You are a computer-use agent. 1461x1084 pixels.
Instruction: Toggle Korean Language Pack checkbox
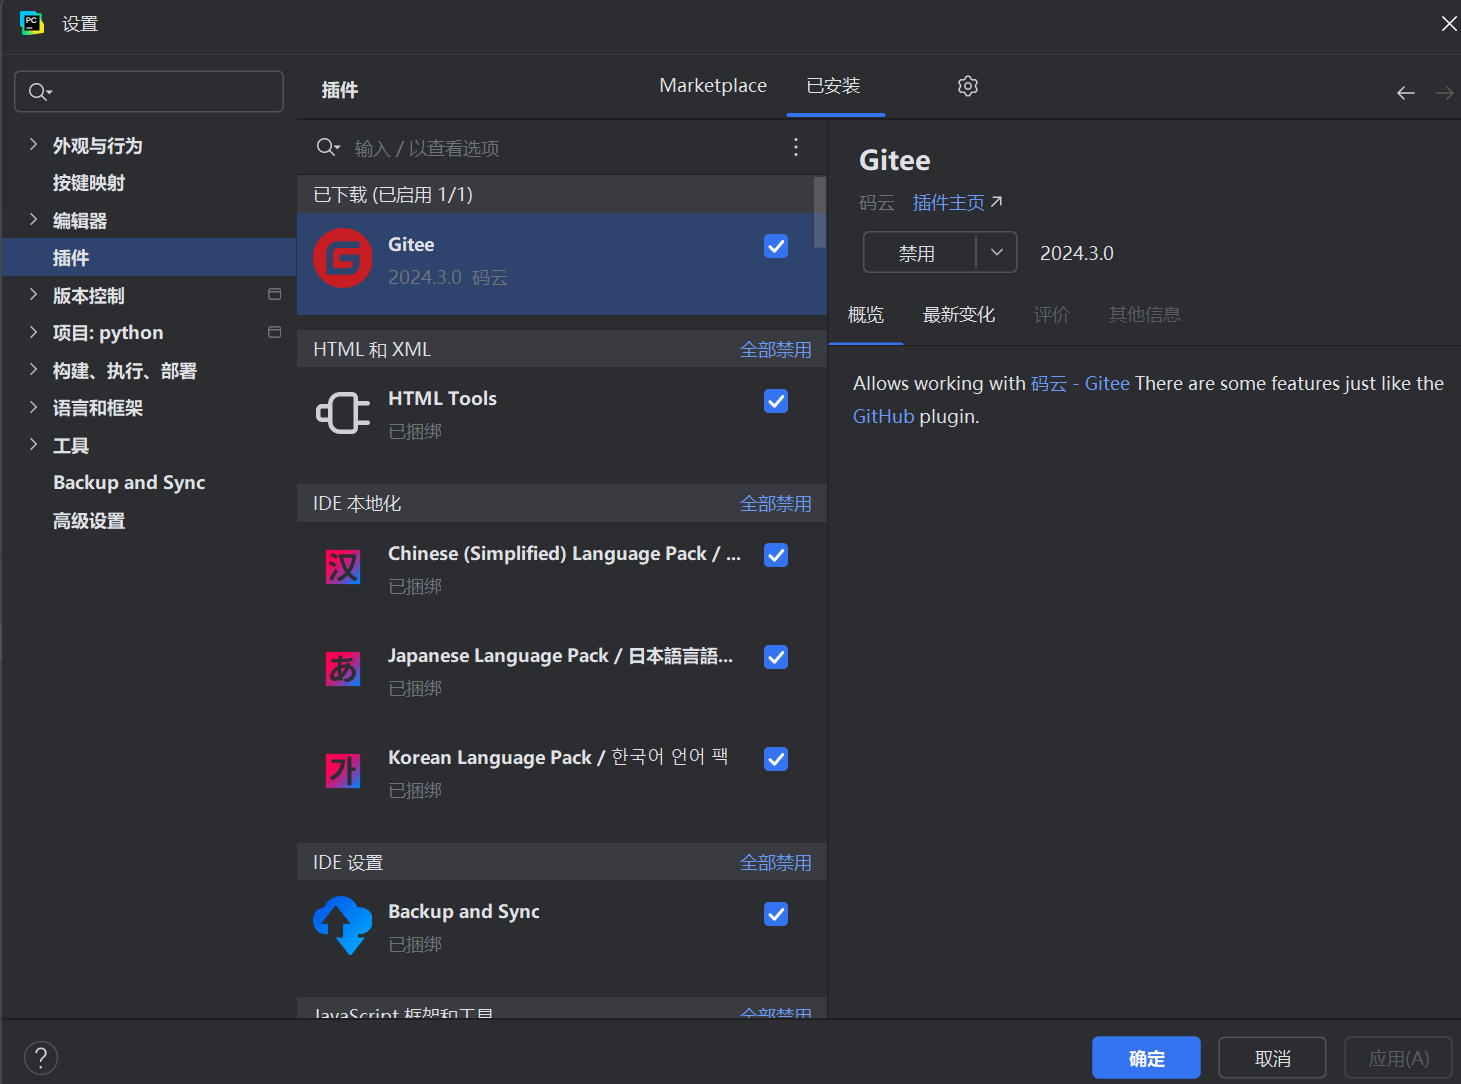(x=776, y=759)
